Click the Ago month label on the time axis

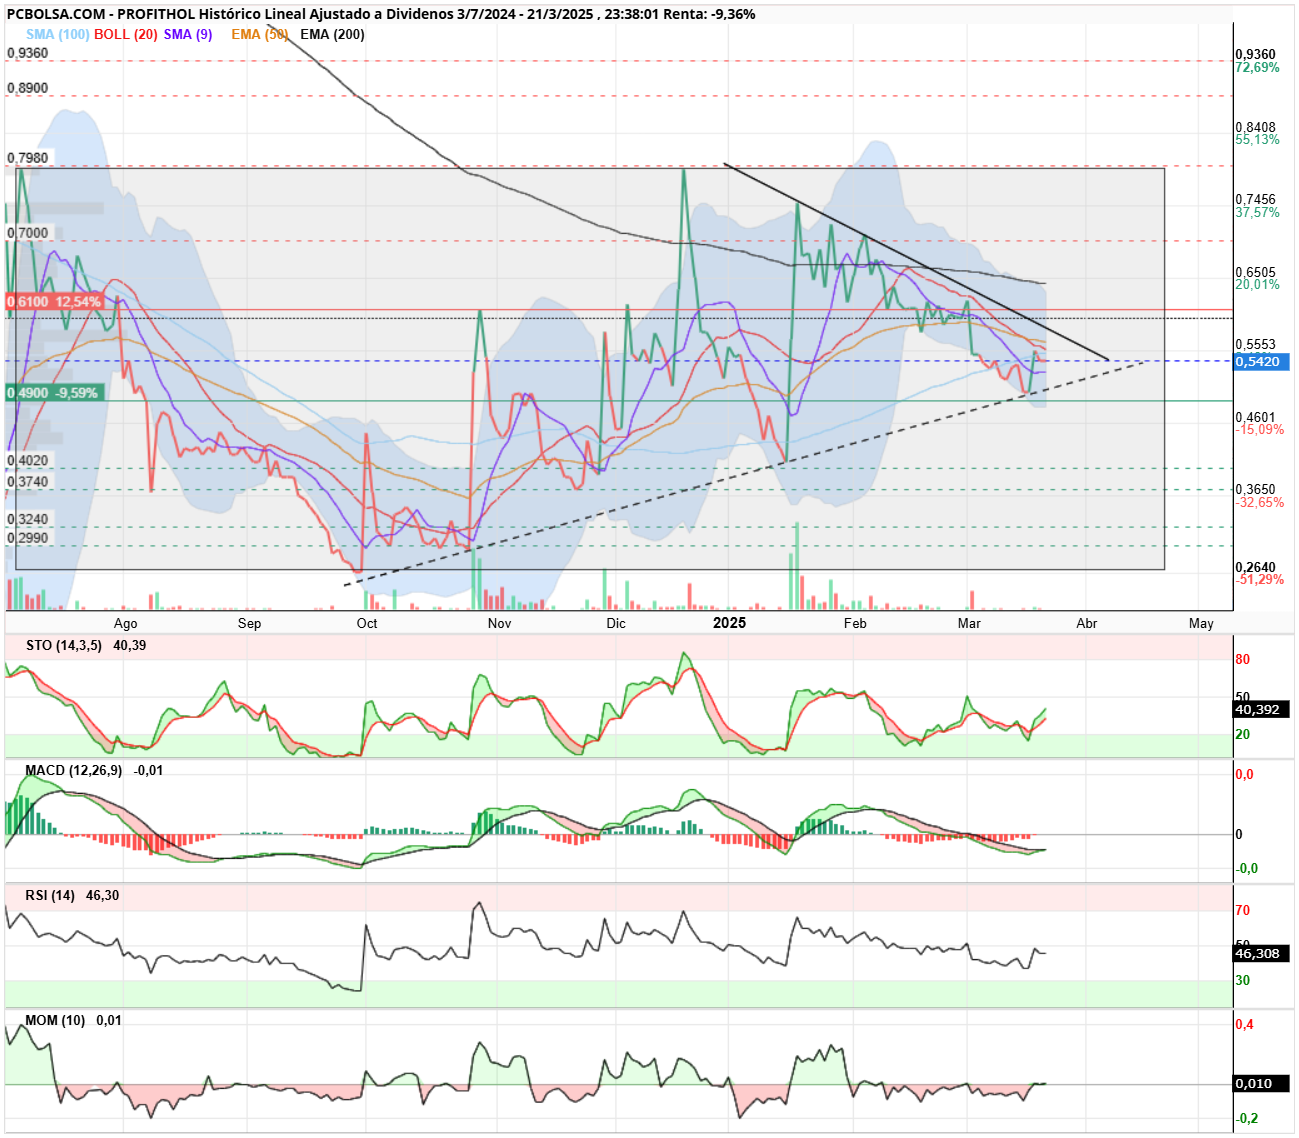tap(125, 623)
